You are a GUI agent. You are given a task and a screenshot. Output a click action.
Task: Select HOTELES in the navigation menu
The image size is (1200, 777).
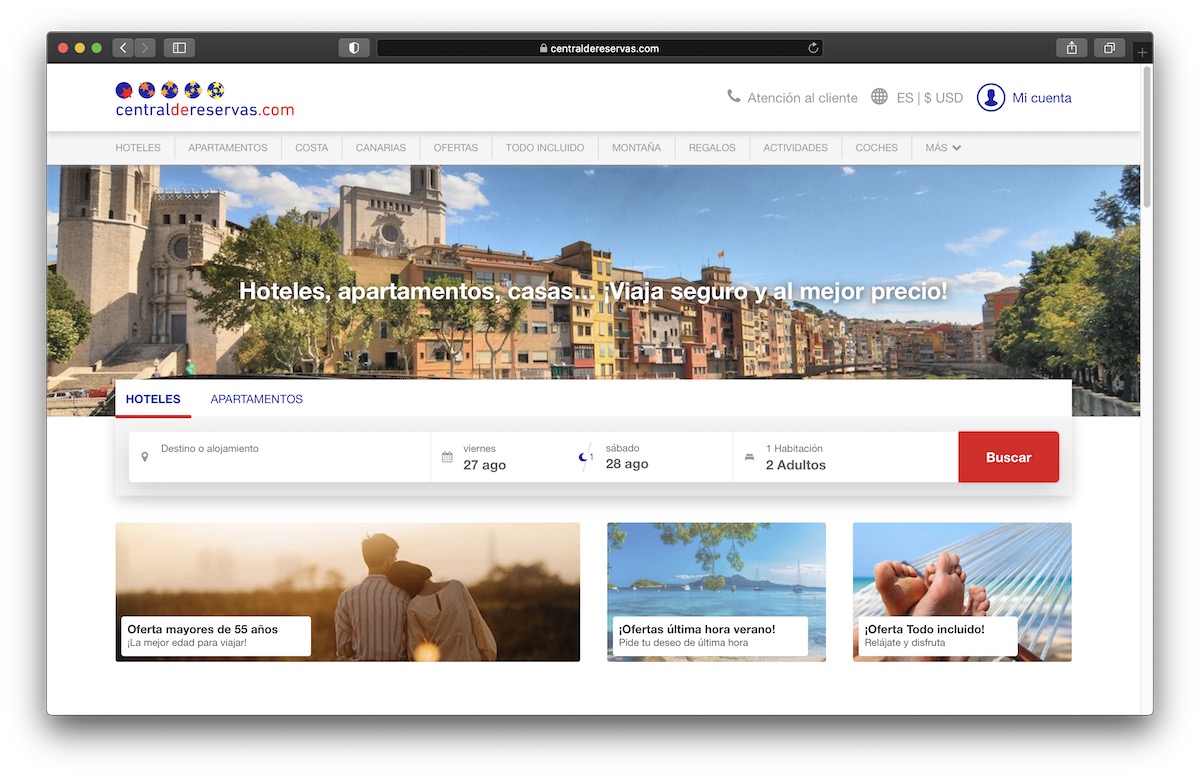coord(138,148)
